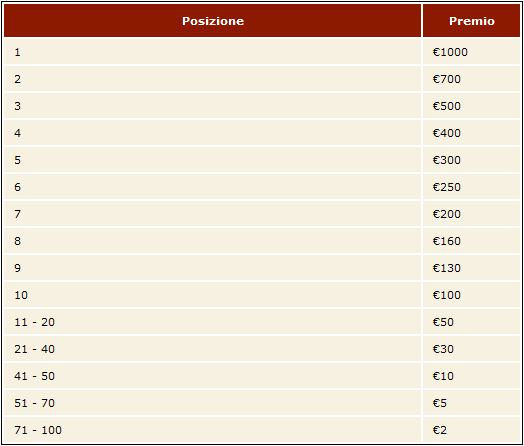Click the Premio column header

472,21
